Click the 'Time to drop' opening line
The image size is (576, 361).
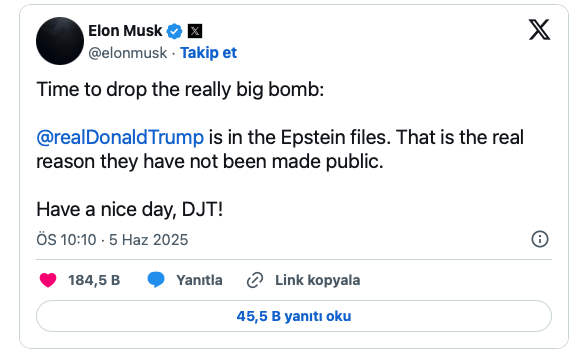(180, 89)
